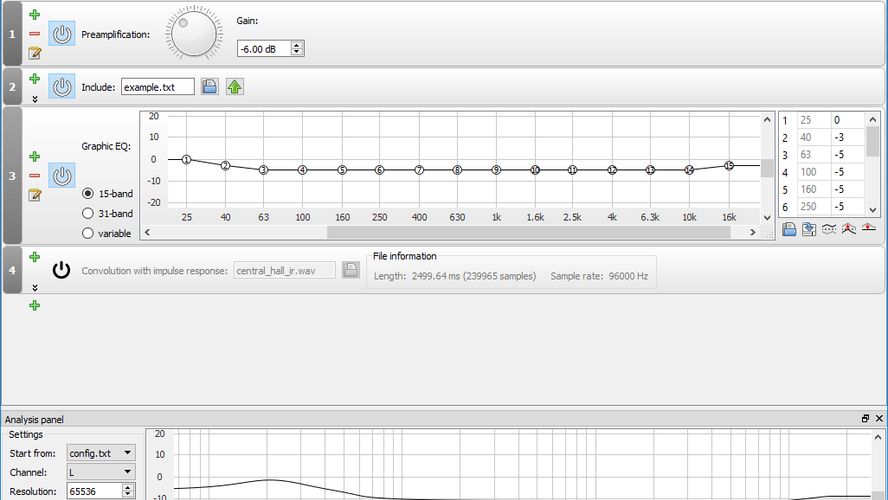Edit the Graphic EQ filter as text
This screenshot has width=888, height=500.
35,195
